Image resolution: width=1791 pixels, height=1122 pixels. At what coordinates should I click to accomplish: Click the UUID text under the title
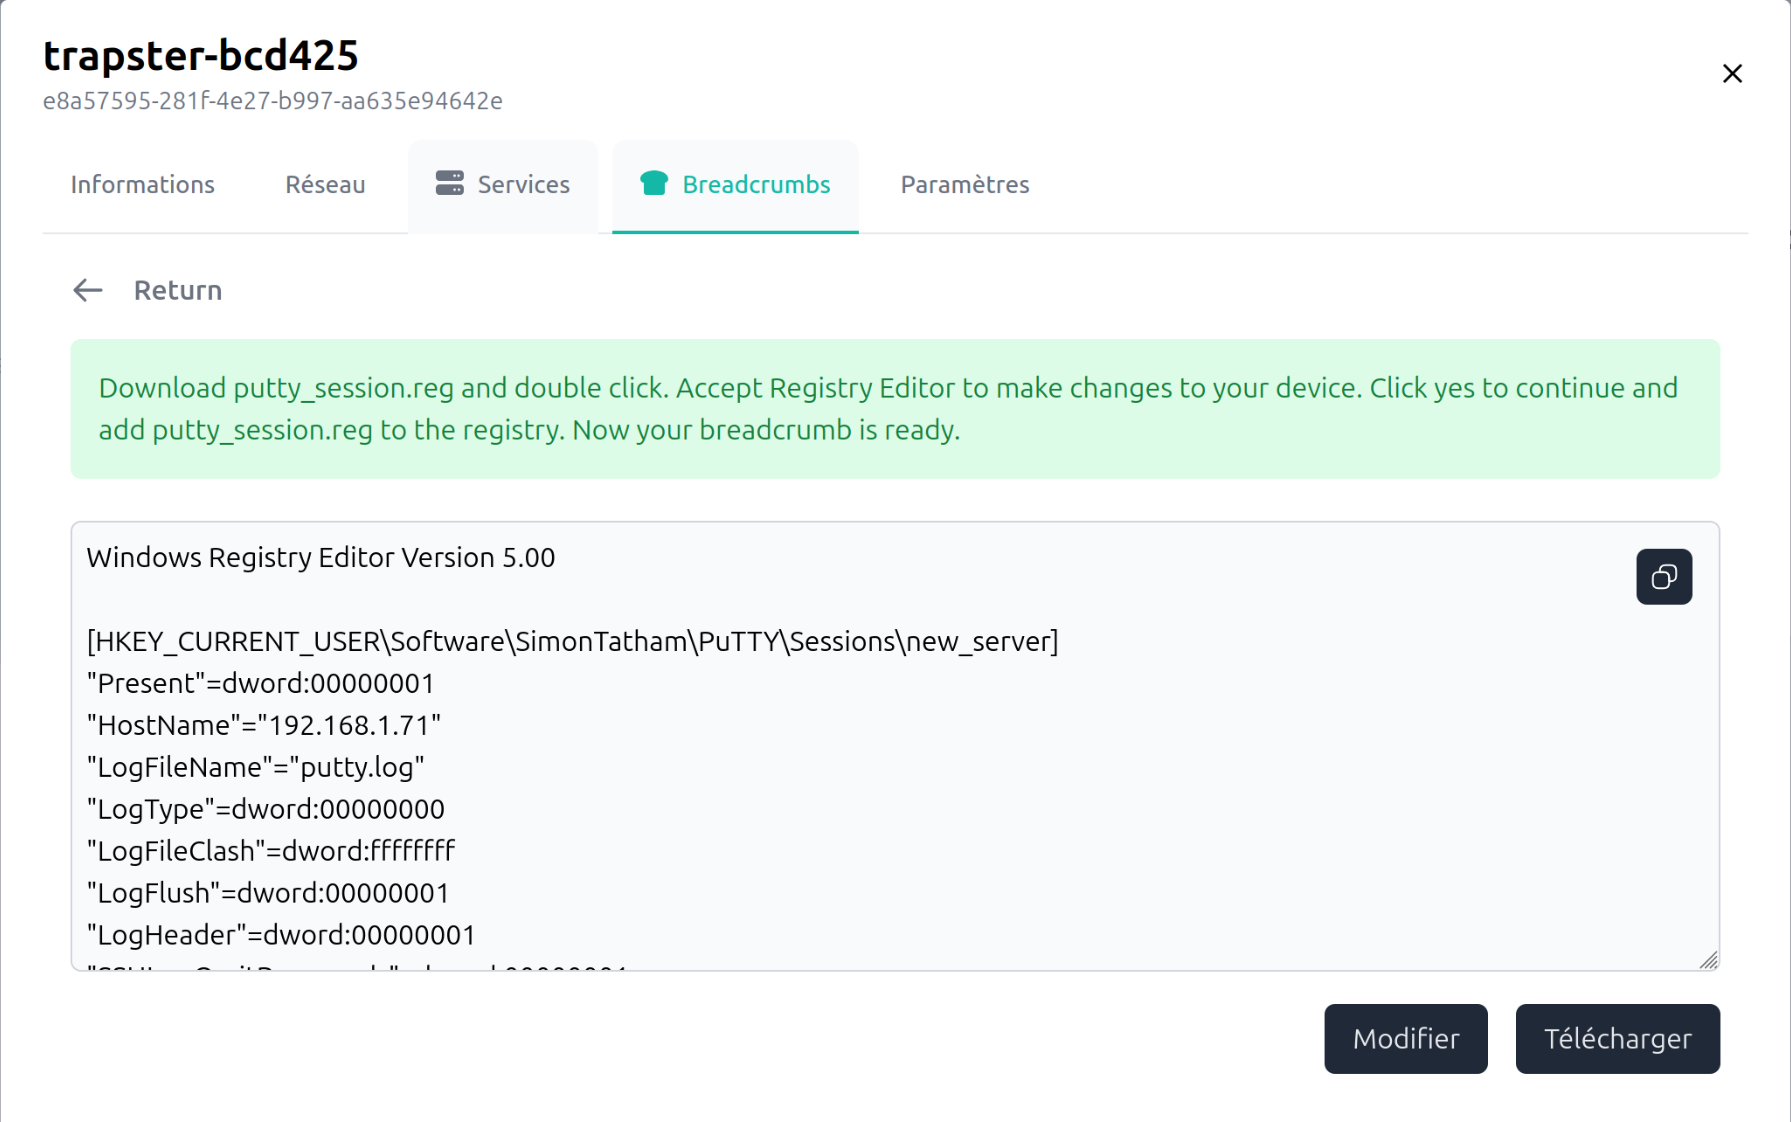[x=272, y=101]
